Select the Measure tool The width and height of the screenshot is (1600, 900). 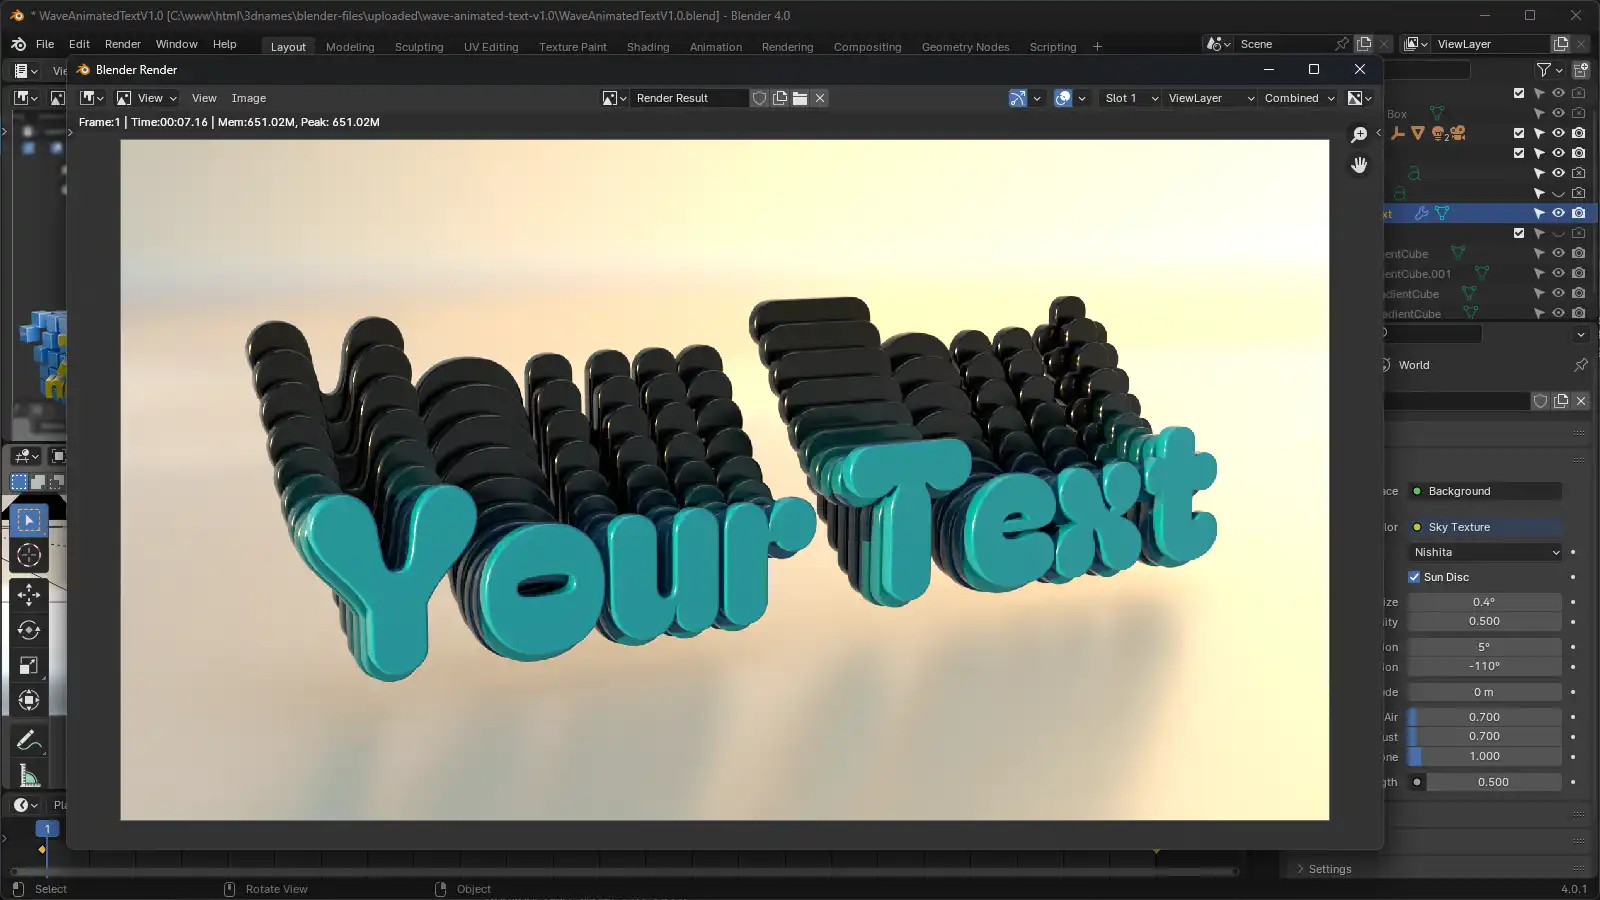[28, 776]
